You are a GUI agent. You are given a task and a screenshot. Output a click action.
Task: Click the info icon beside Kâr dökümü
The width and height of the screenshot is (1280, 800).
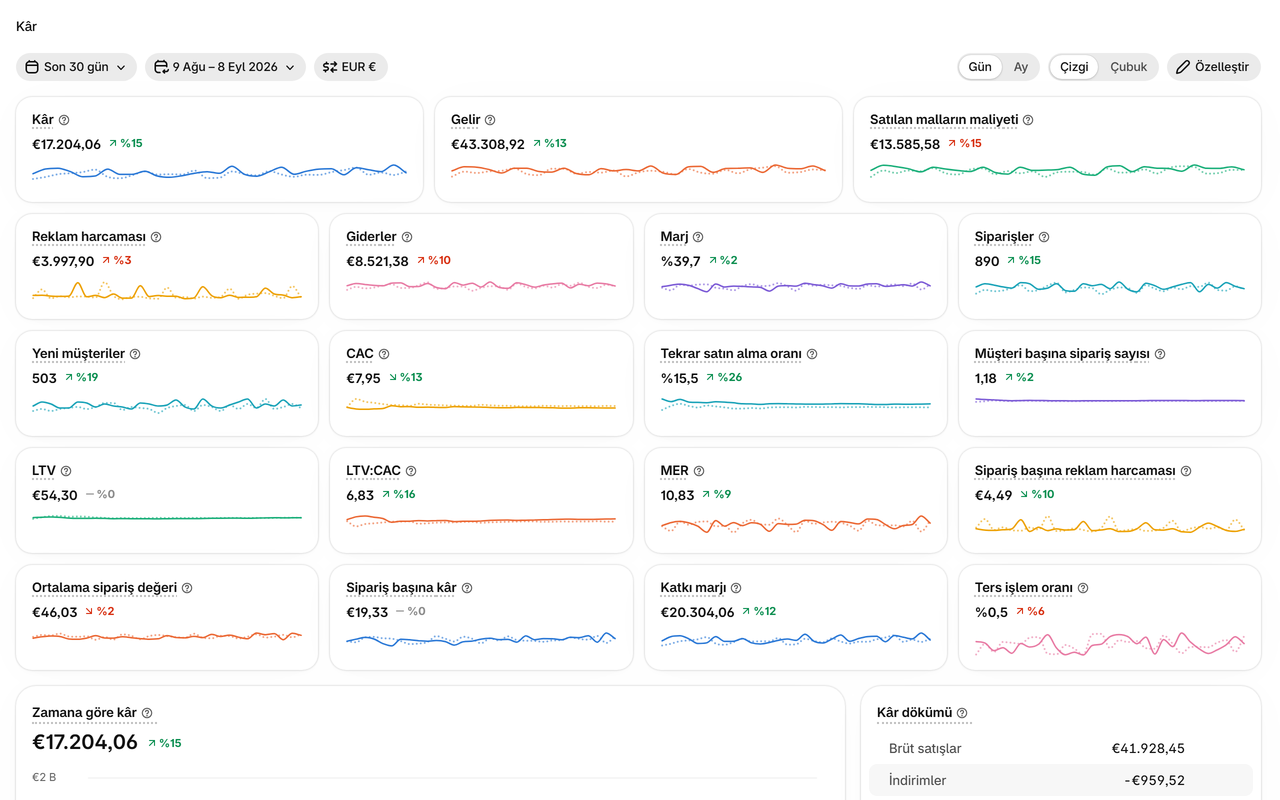click(x=962, y=713)
